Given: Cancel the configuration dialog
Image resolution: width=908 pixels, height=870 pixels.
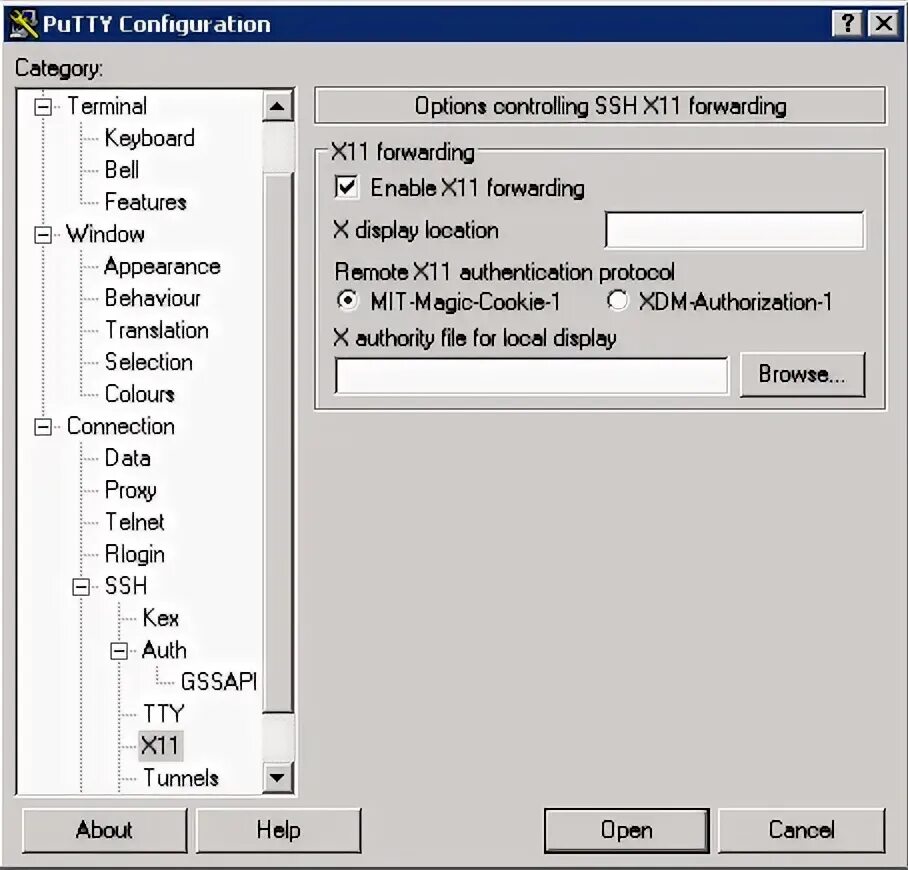Looking at the screenshot, I should pyautogui.click(x=801, y=831).
